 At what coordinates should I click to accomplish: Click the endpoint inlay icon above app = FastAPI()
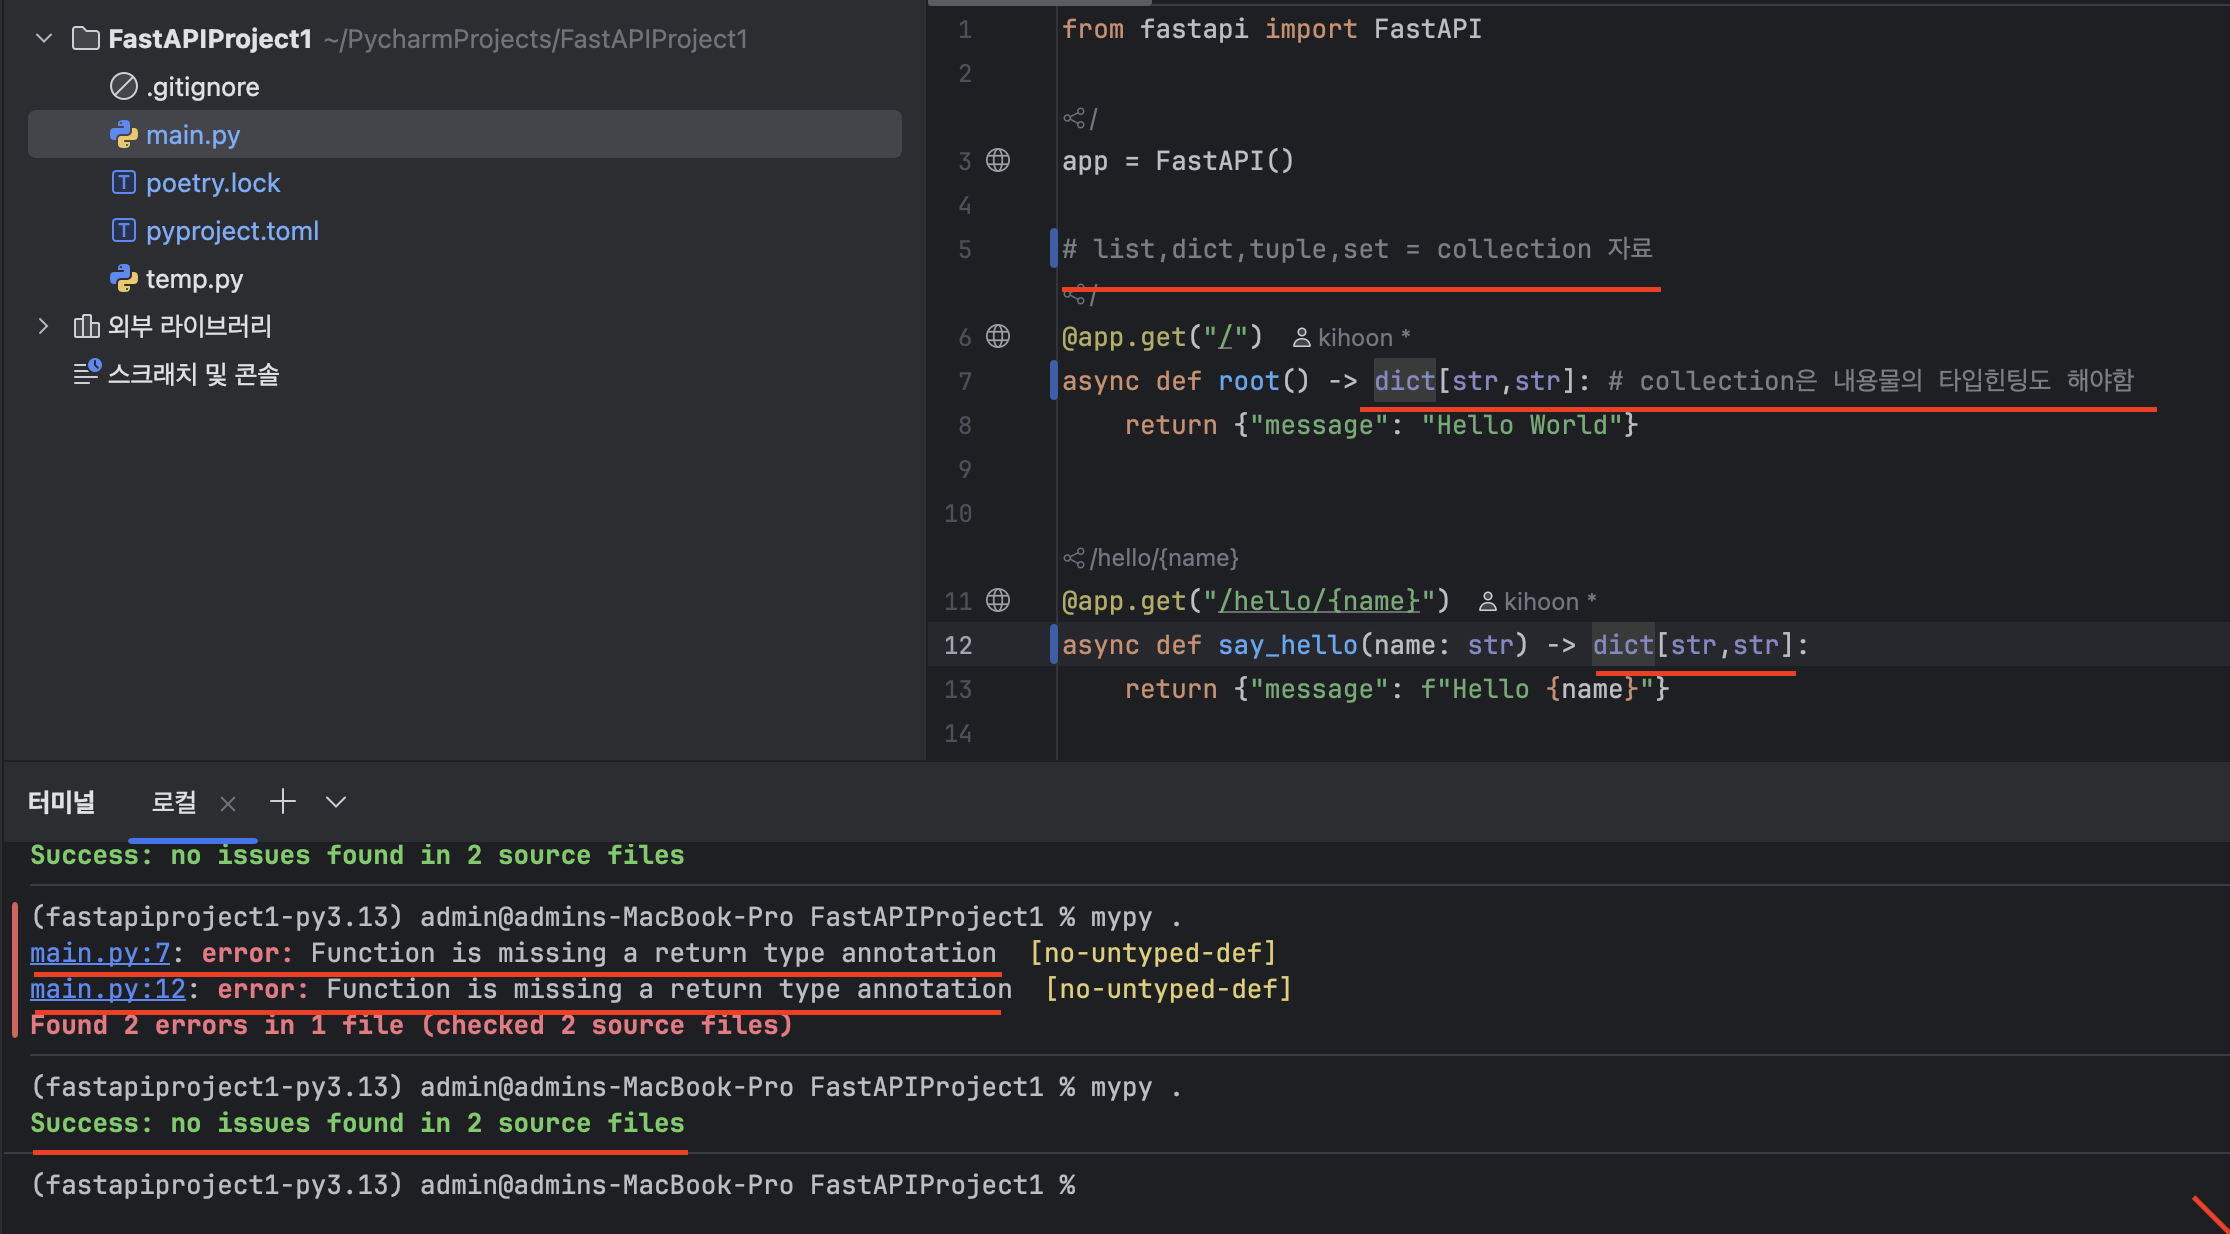pyautogui.click(x=1074, y=118)
